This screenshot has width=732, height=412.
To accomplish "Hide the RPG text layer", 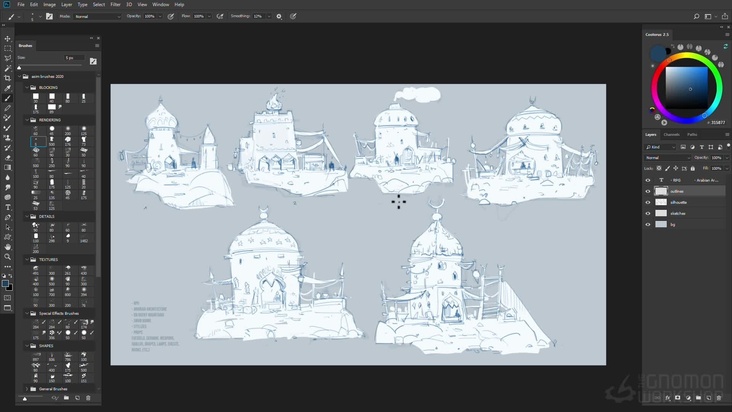I will click(x=648, y=180).
